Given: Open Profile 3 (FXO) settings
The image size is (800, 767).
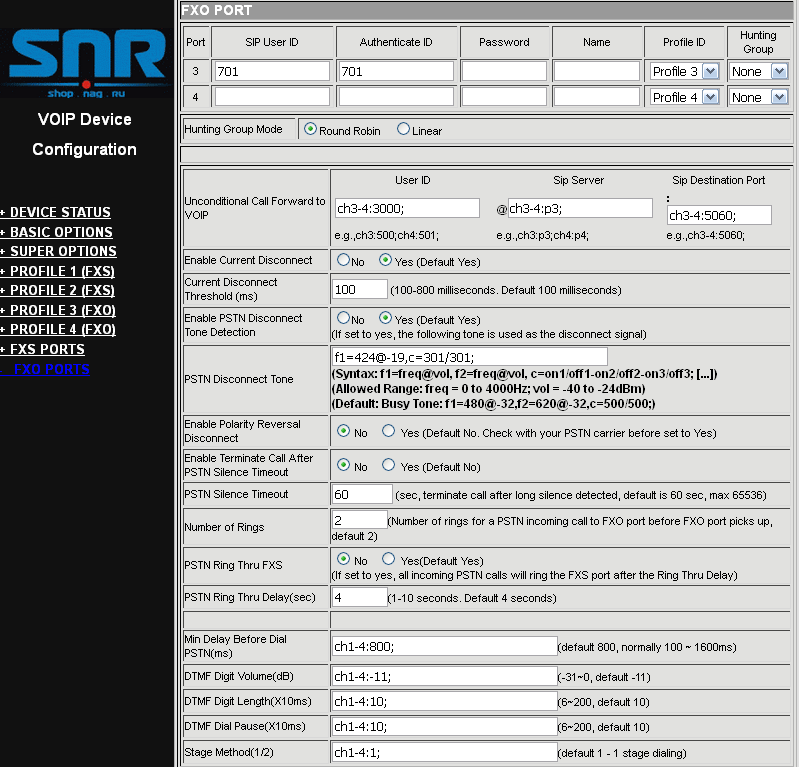Looking at the screenshot, I should tap(63, 310).
